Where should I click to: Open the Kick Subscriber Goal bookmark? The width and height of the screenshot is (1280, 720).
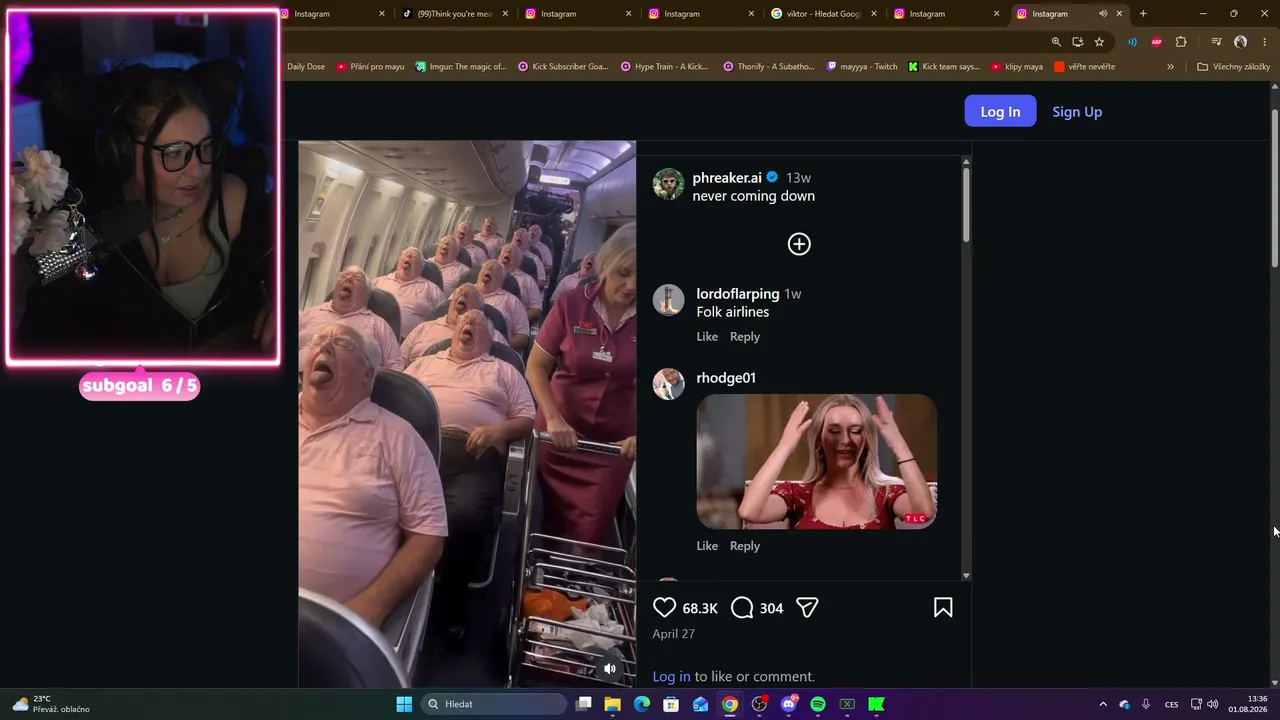[x=563, y=67]
